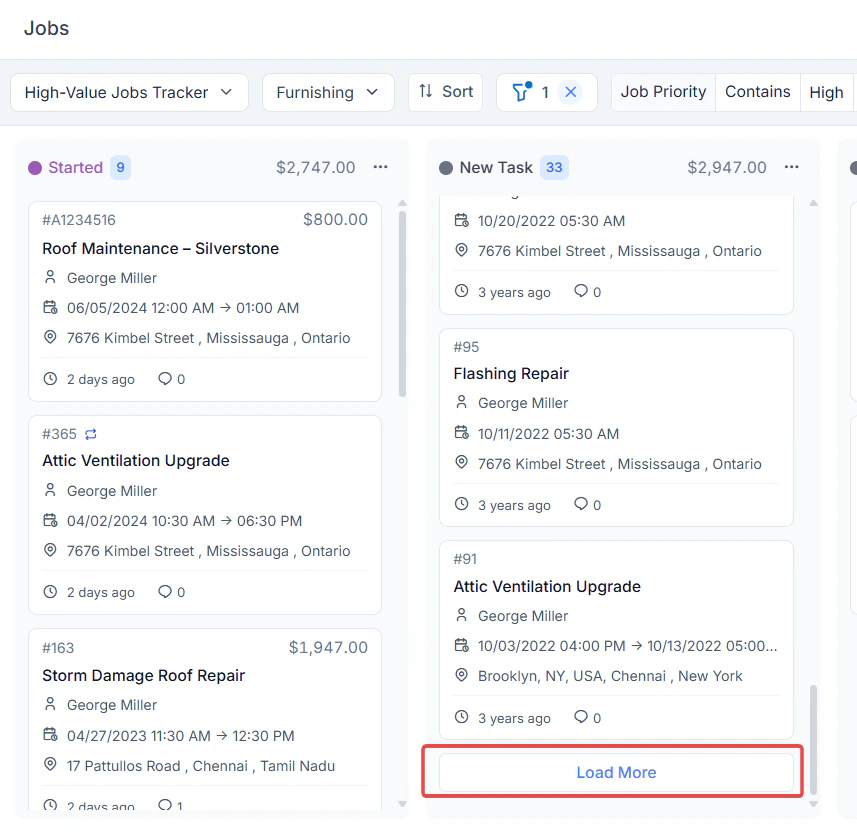The height and width of the screenshot is (834, 857).
Task: Click Started column scroll down arrow
Action: (402, 804)
